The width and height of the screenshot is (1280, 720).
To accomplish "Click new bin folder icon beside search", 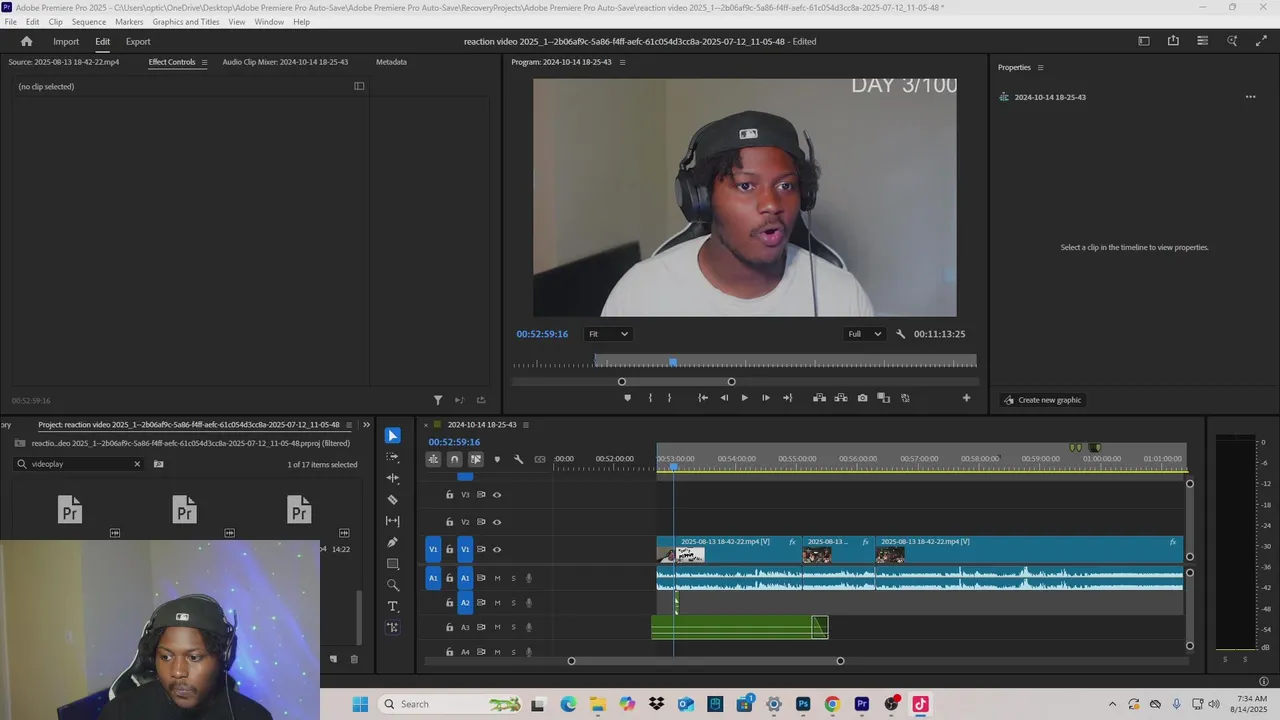I will 158,464.
